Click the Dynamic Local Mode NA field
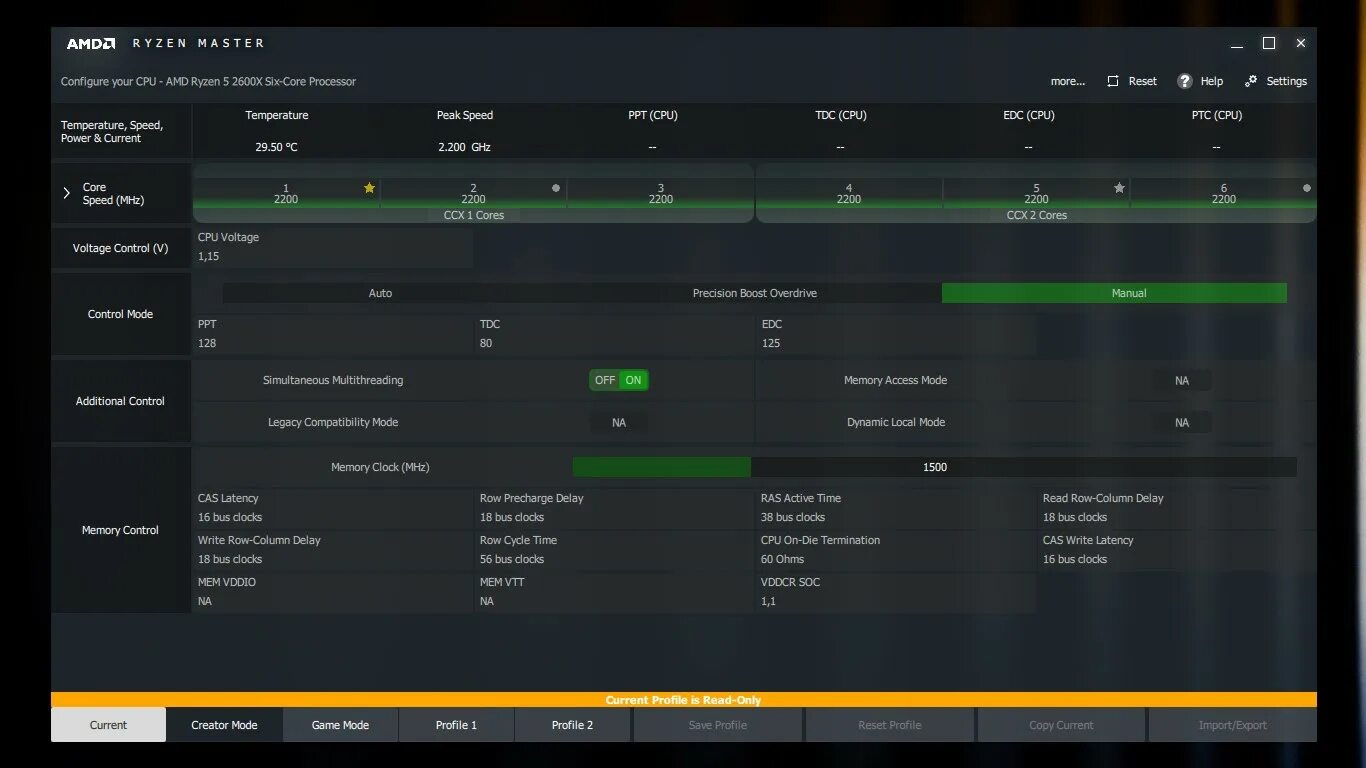The width and height of the screenshot is (1366, 768). (x=1182, y=422)
